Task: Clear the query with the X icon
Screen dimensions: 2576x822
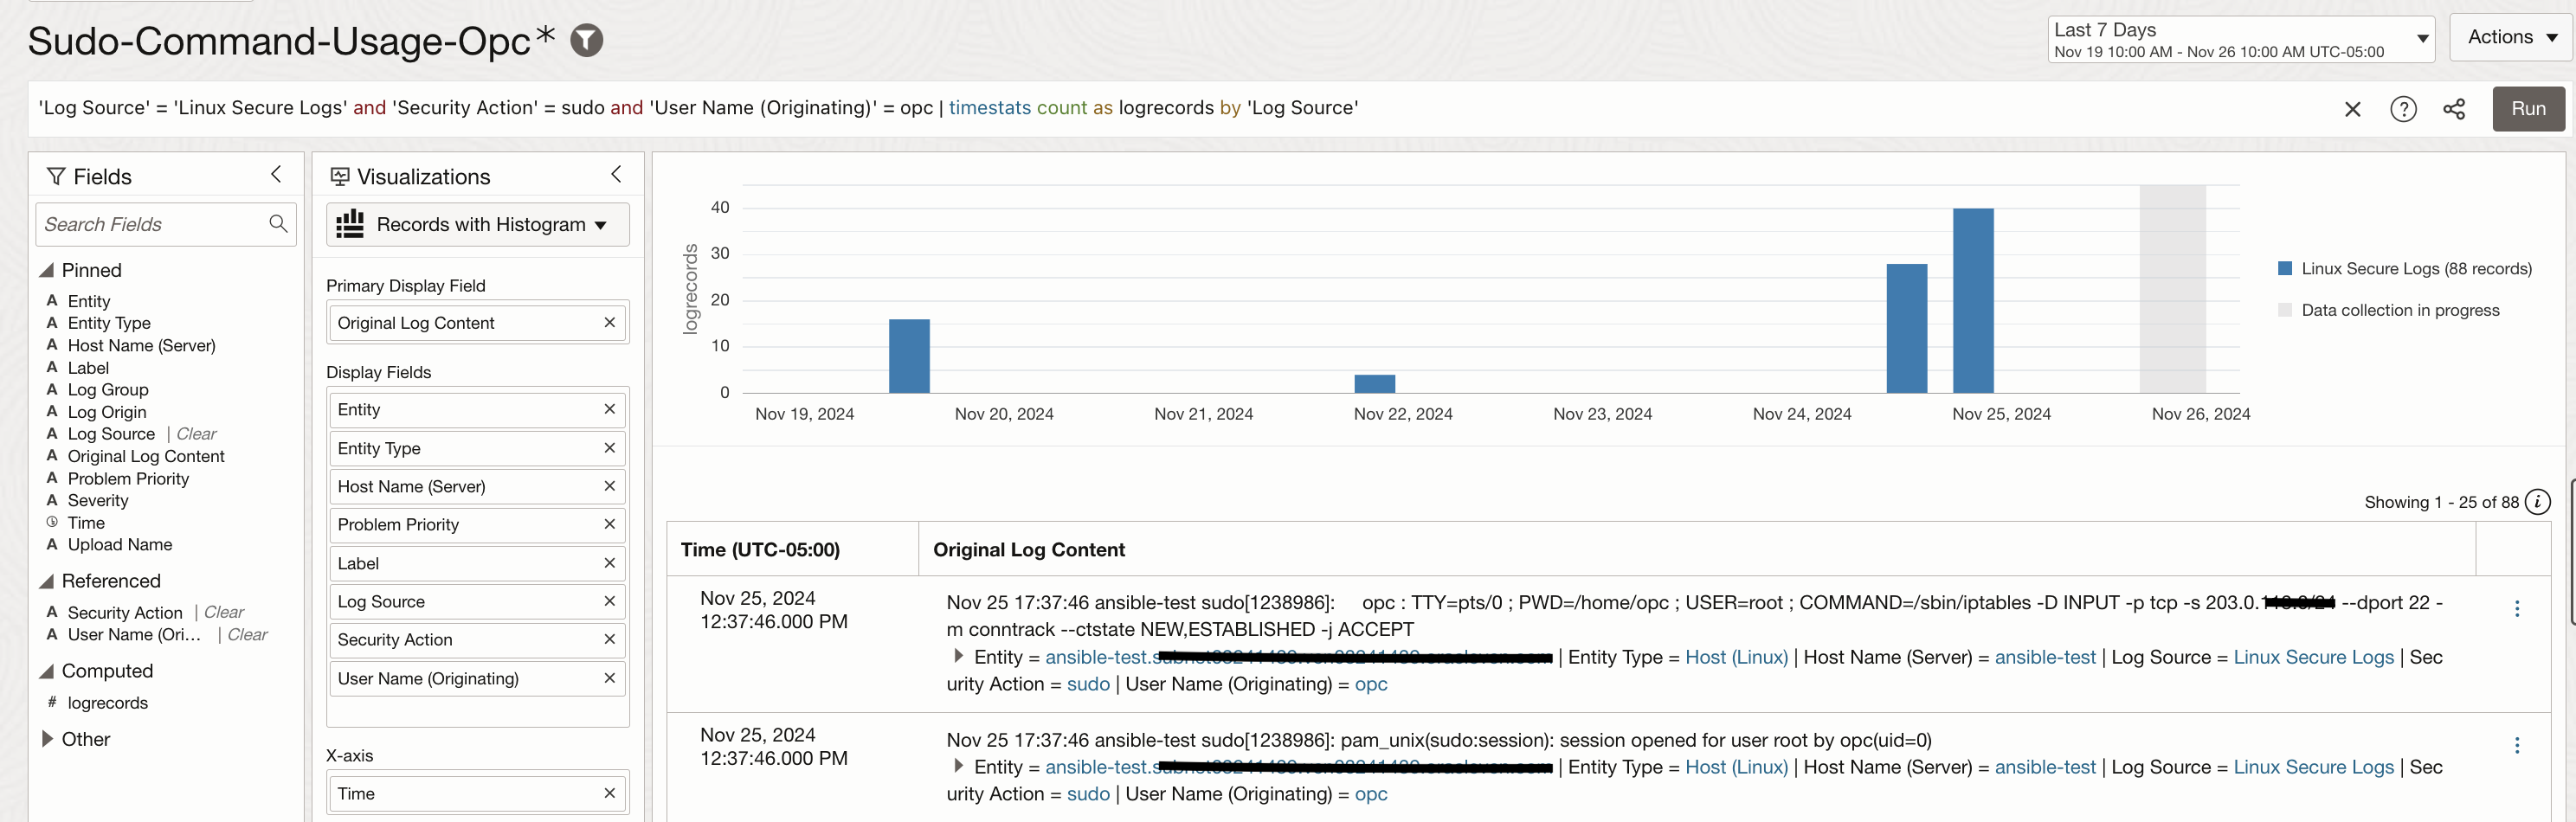Action: point(2352,109)
